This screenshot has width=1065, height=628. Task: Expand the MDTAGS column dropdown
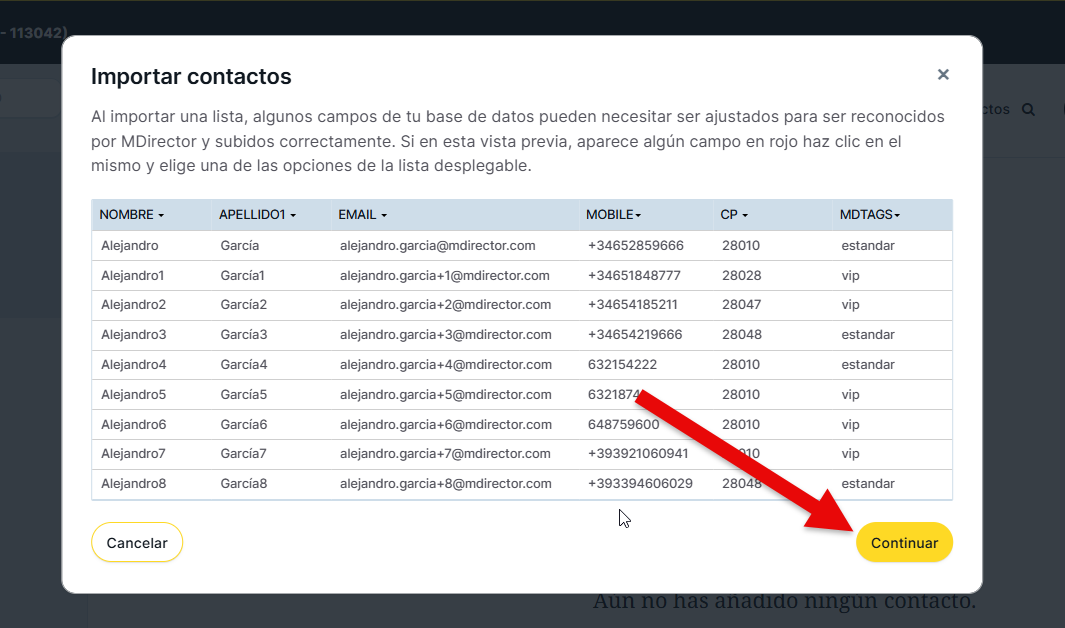point(870,215)
